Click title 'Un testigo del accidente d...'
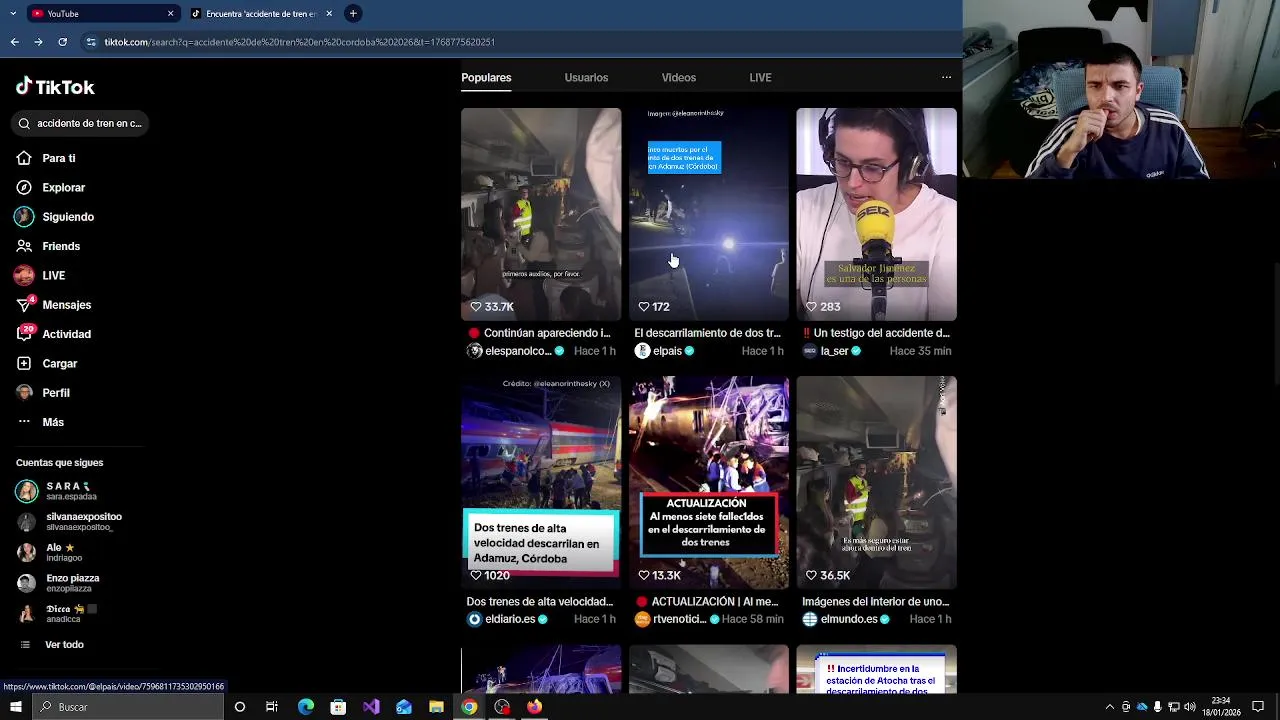This screenshot has height=720, width=1280. coord(876,333)
